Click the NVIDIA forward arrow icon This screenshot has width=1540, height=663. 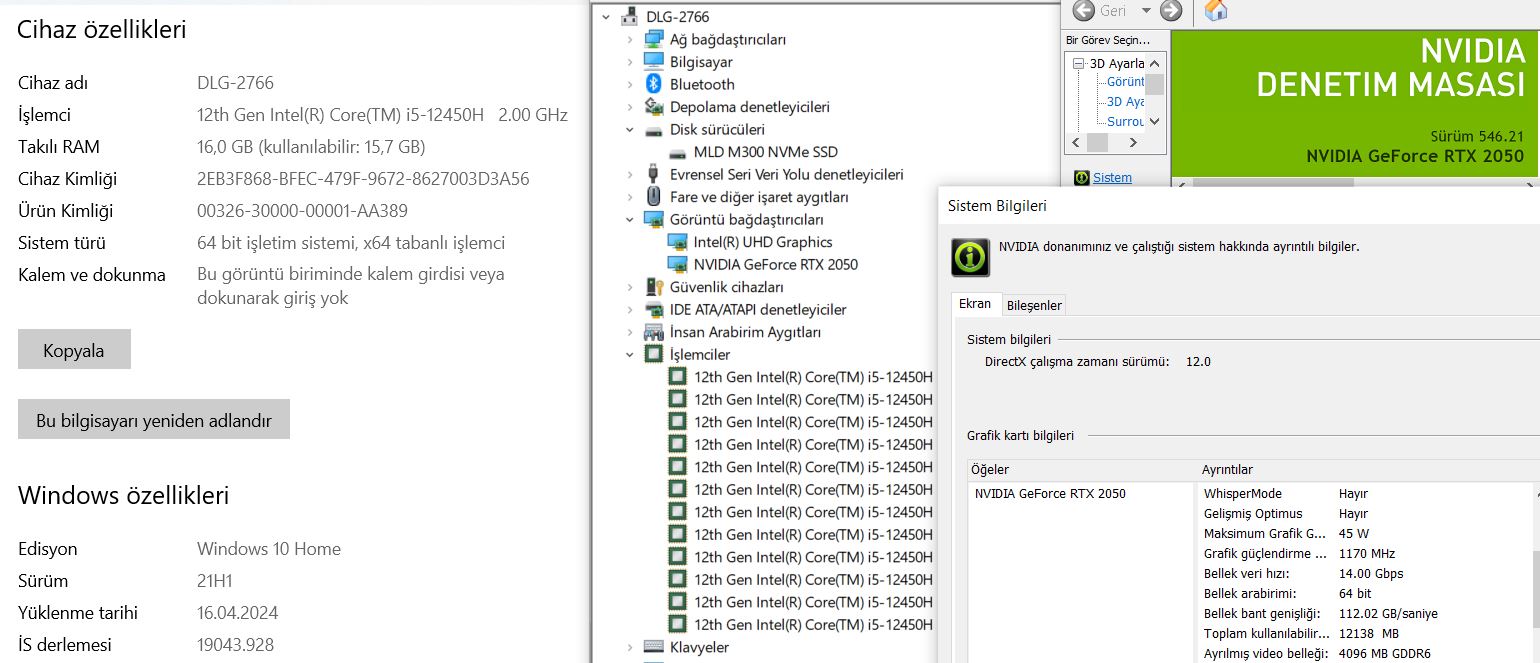(x=1171, y=11)
